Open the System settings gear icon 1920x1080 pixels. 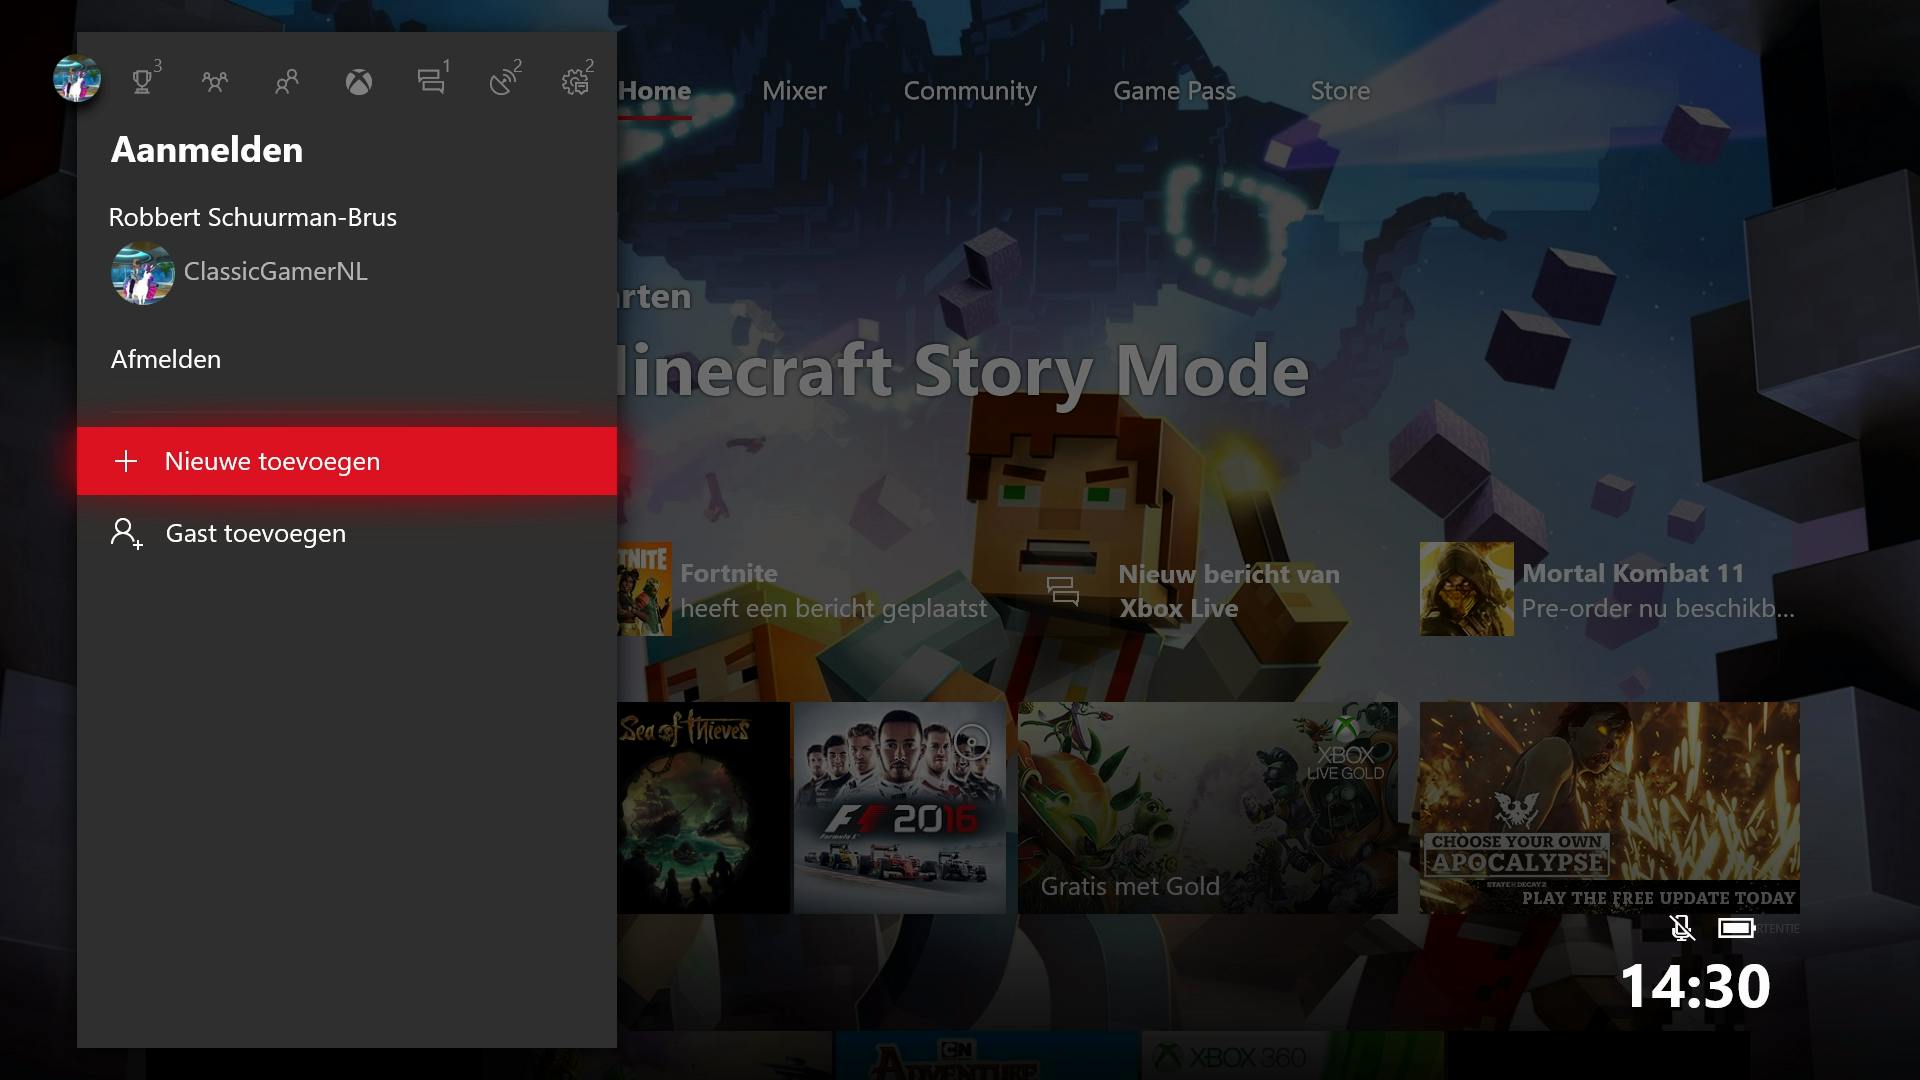point(575,81)
